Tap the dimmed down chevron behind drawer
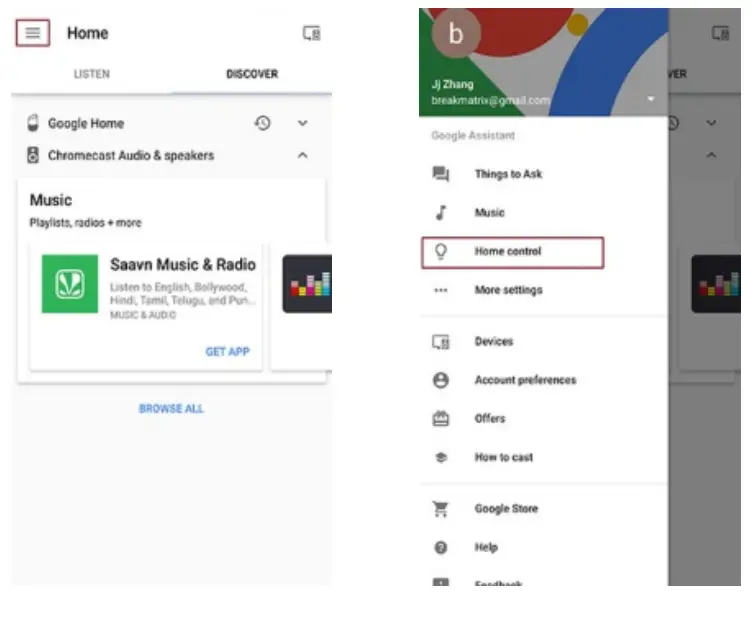Image resolution: width=751 pixels, height=620 pixels. click(x=711, y=123)
